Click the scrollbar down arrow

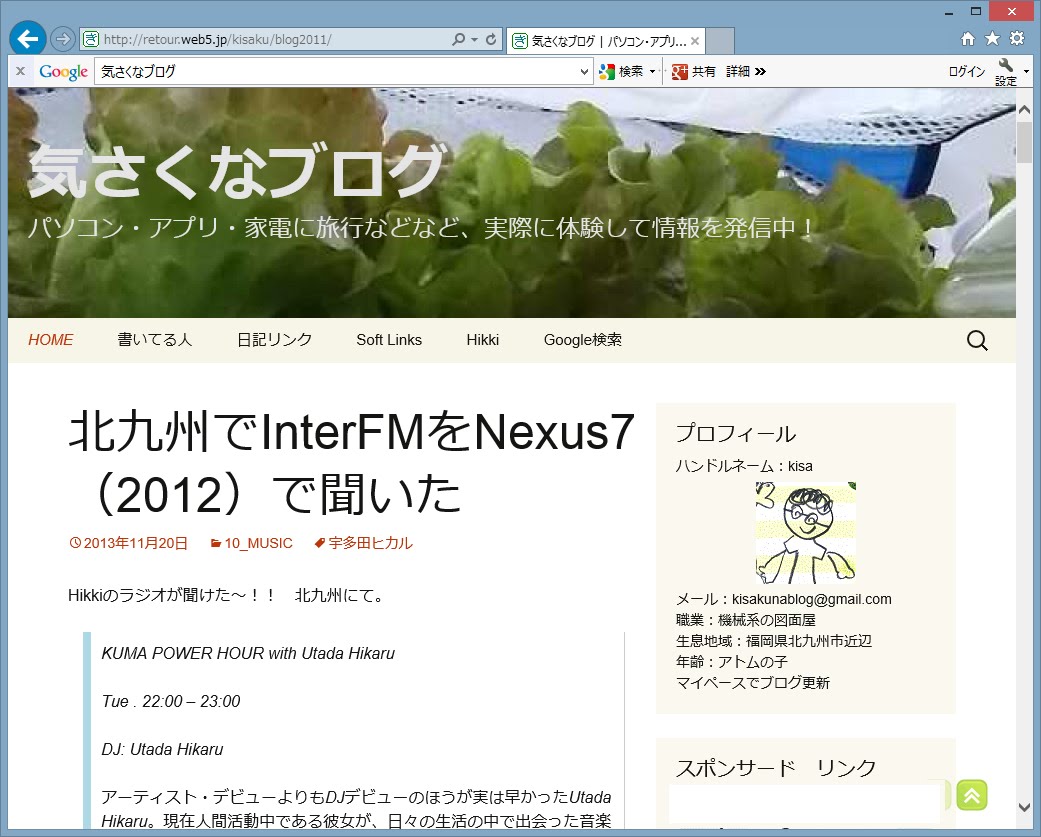(1024, 807)
